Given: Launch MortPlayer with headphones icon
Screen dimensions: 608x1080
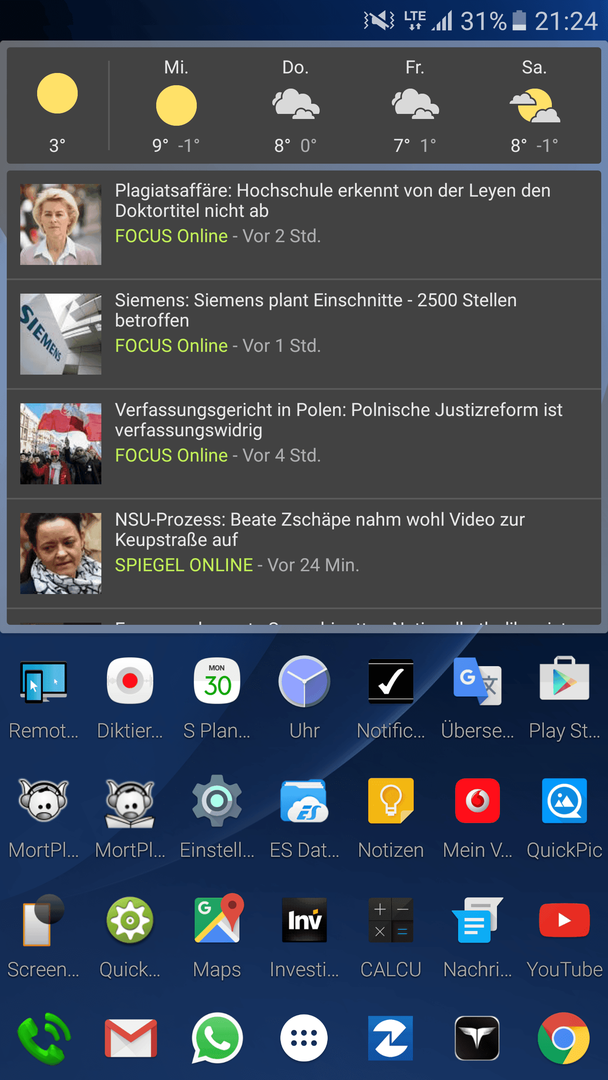Looking at the screenshot, I should pyautogui.click(x=43, y=801).
